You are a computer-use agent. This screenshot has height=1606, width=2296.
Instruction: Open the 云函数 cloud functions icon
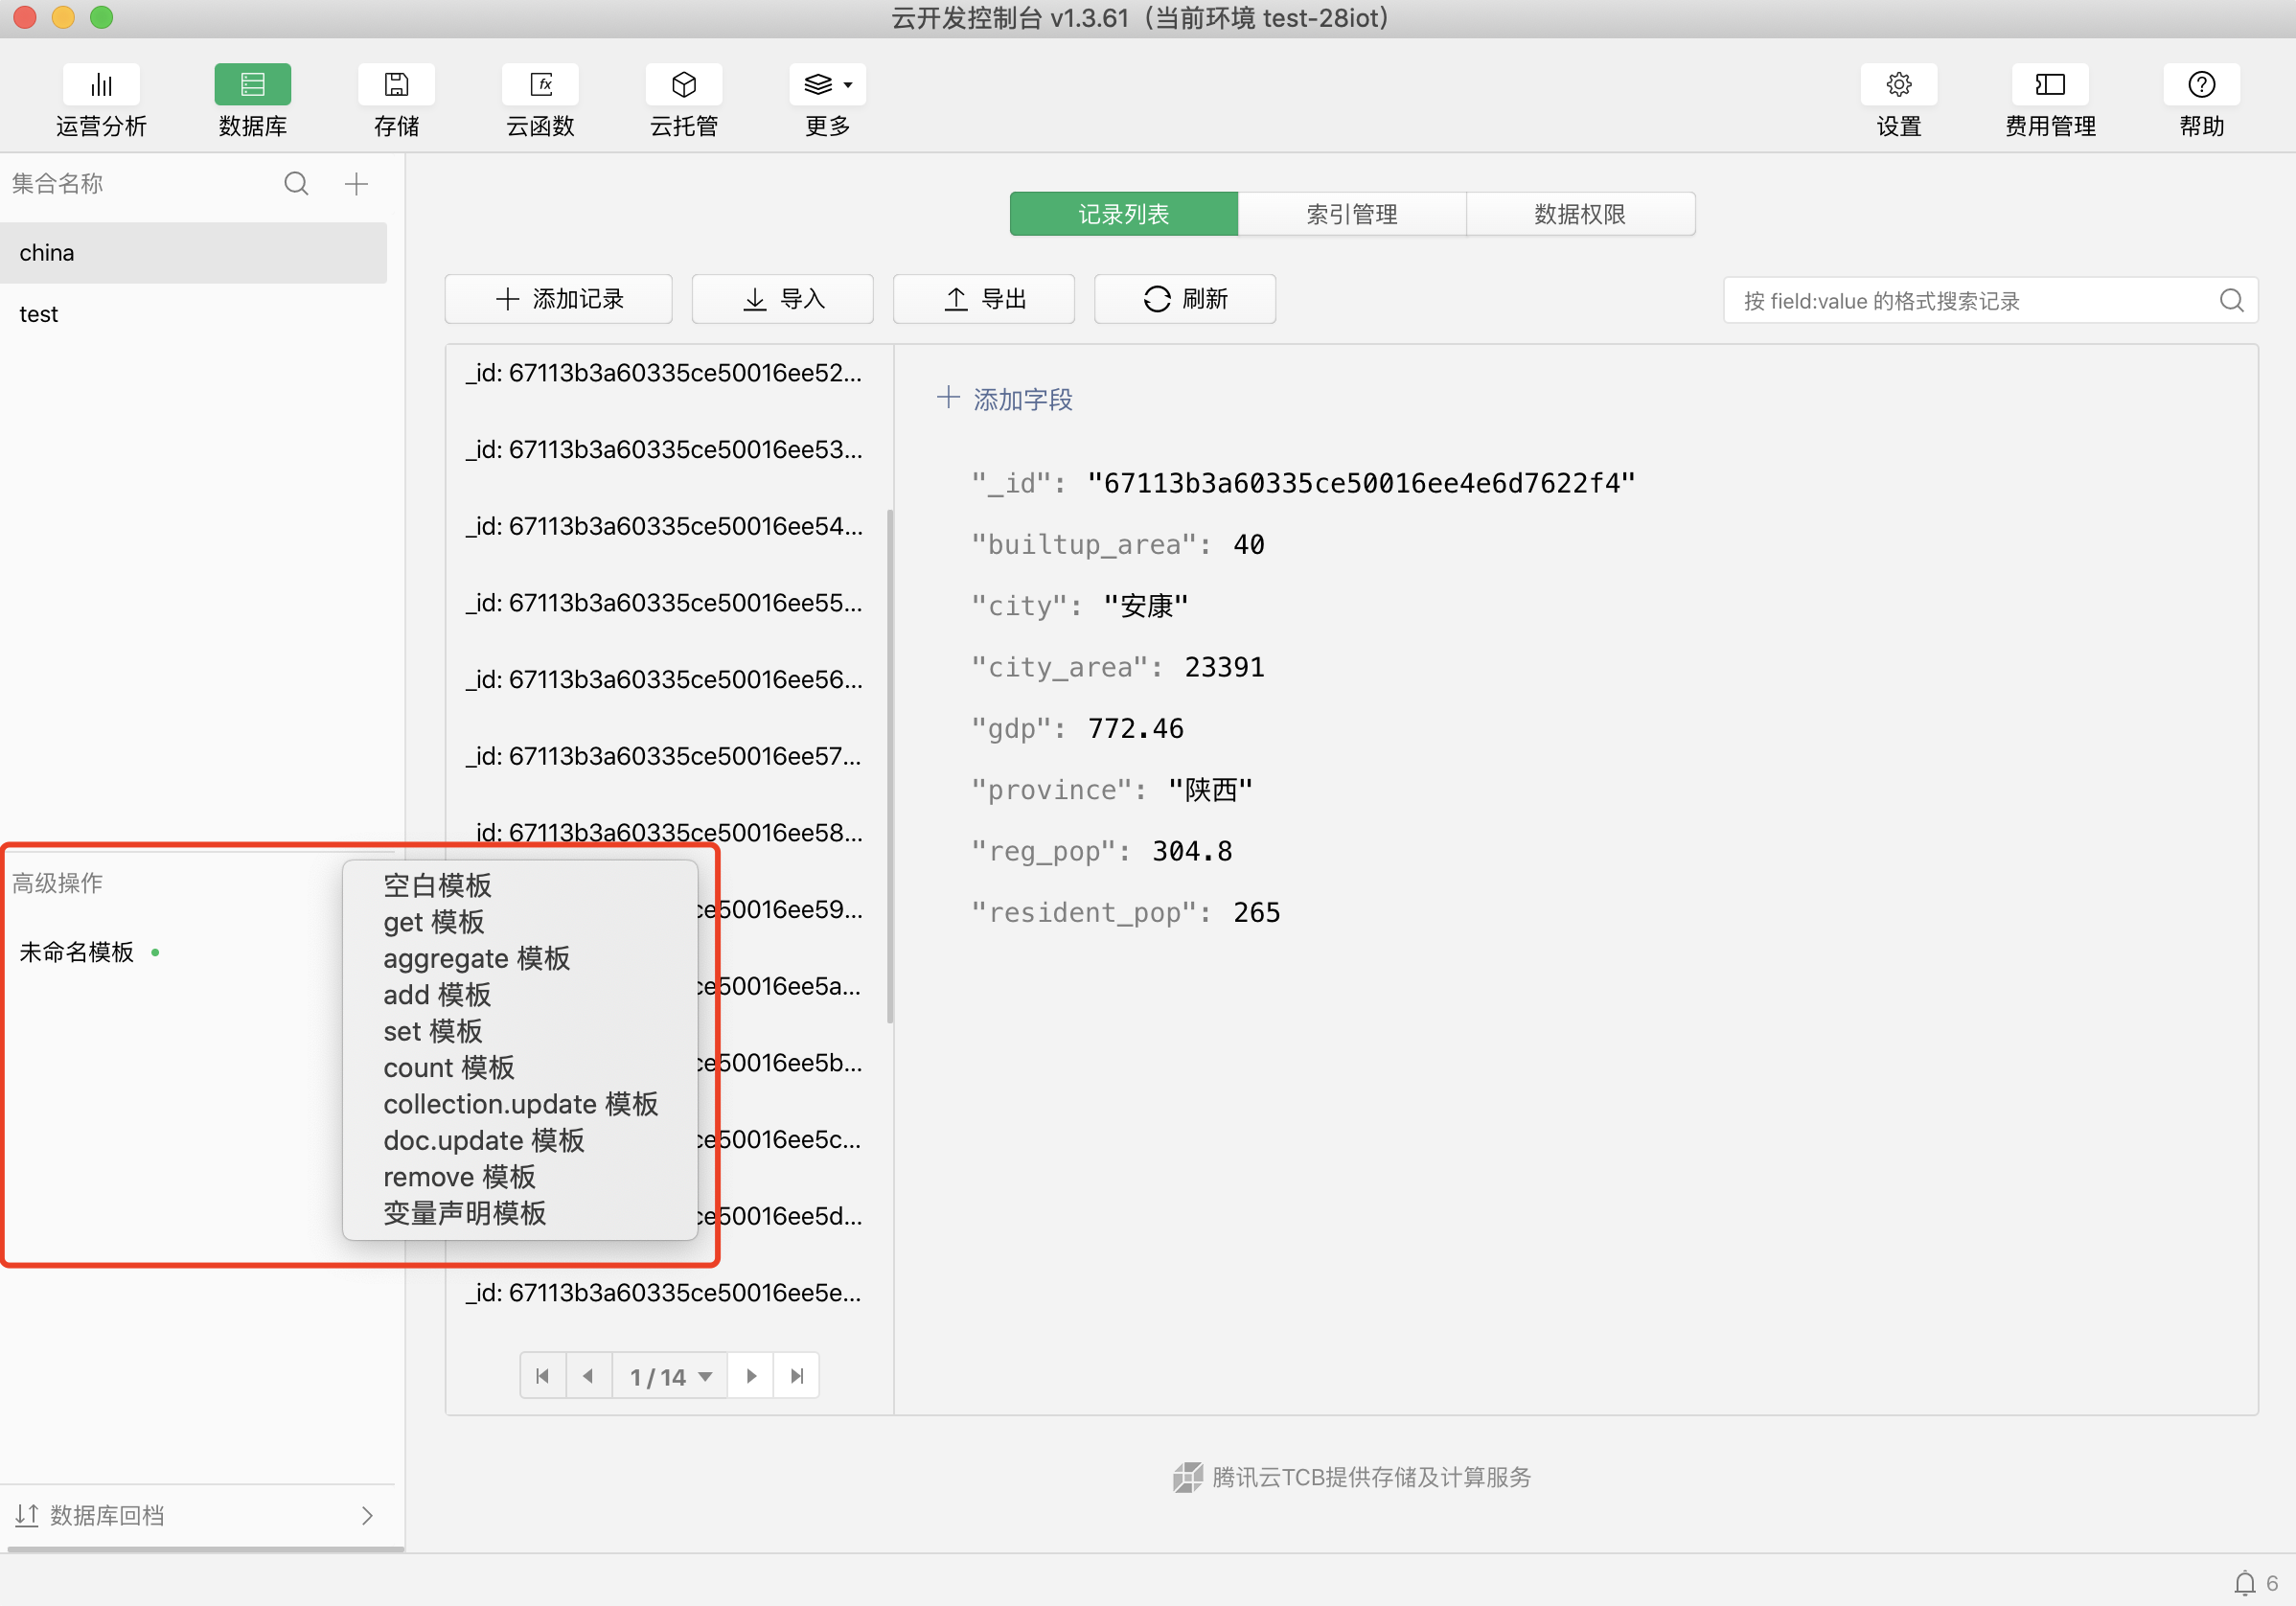540,85
